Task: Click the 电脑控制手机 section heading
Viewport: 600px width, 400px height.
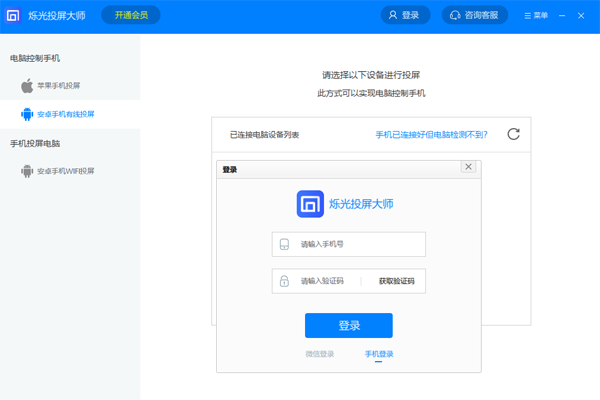Action: click(x=35, y=58)
